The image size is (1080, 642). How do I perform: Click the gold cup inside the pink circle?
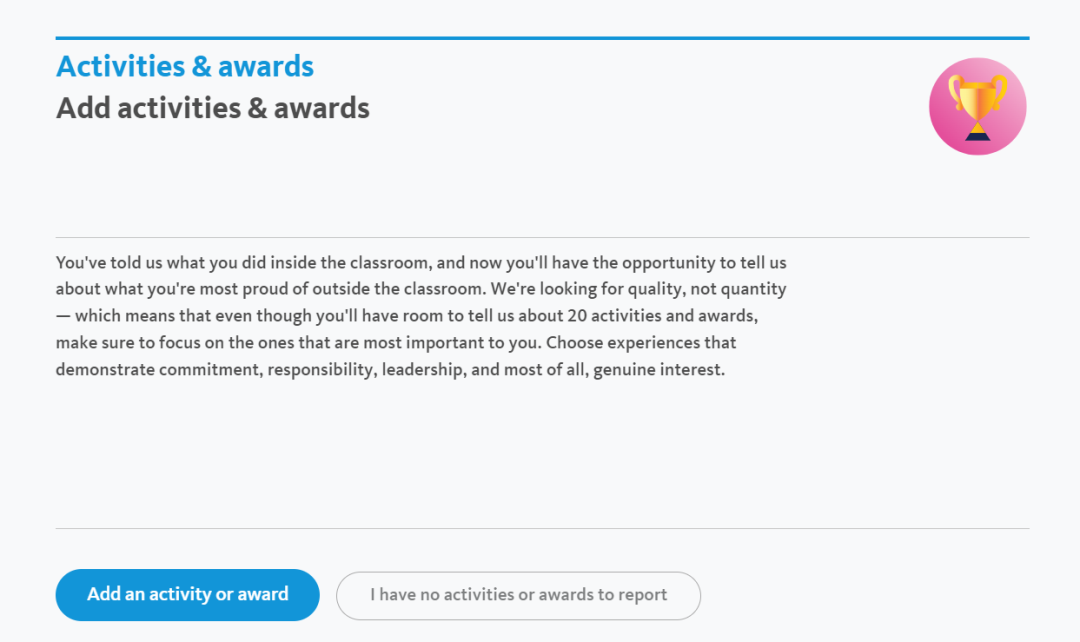click(x=977, y=98)
